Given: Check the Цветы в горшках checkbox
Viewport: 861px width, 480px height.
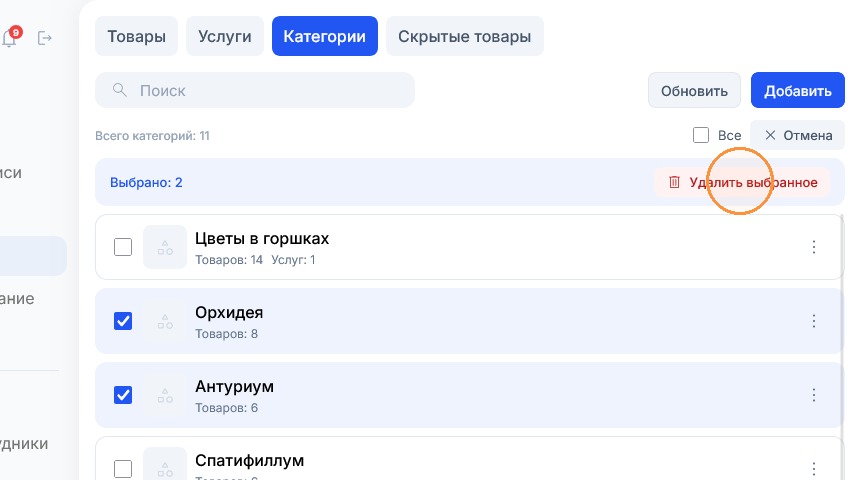Looking at the screenshot, I should click(123, 247).
